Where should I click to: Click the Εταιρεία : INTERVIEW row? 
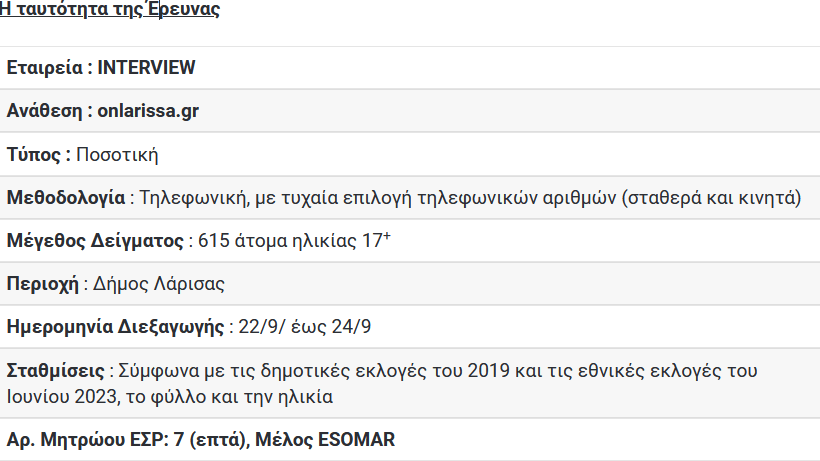[x=410, y=68]
